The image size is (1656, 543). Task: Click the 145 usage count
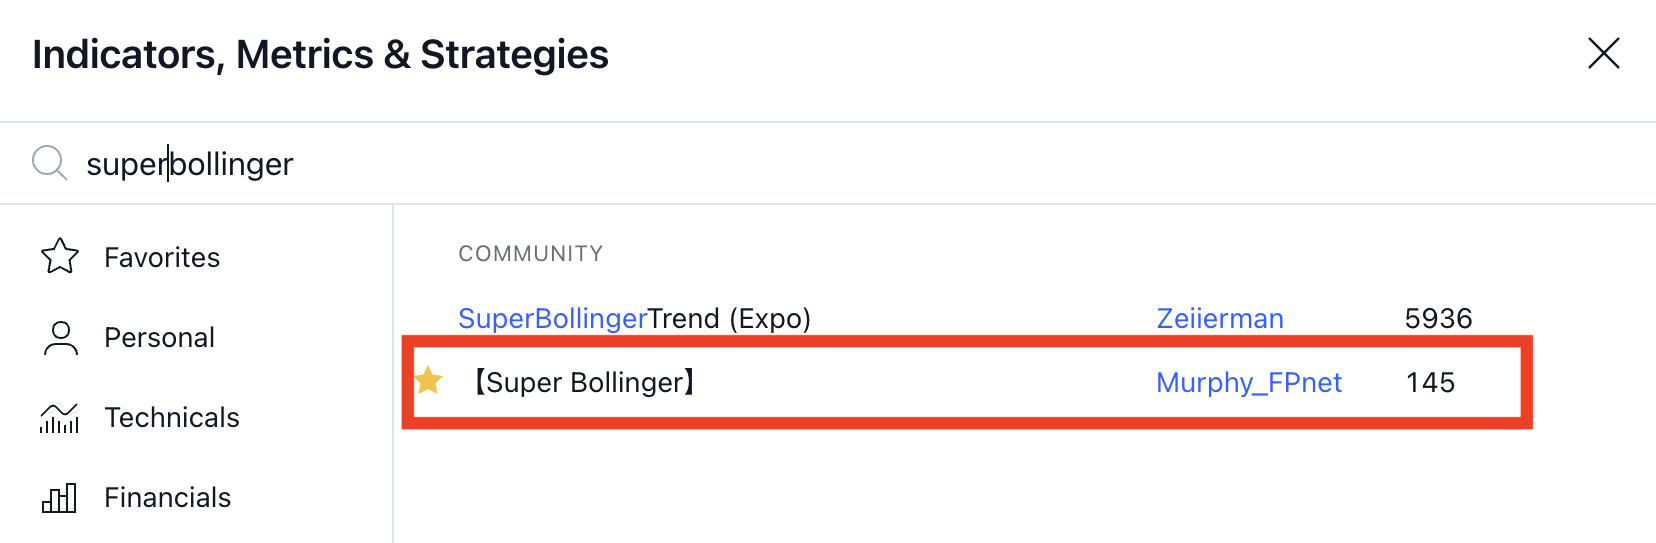(x=1430, y=382)
